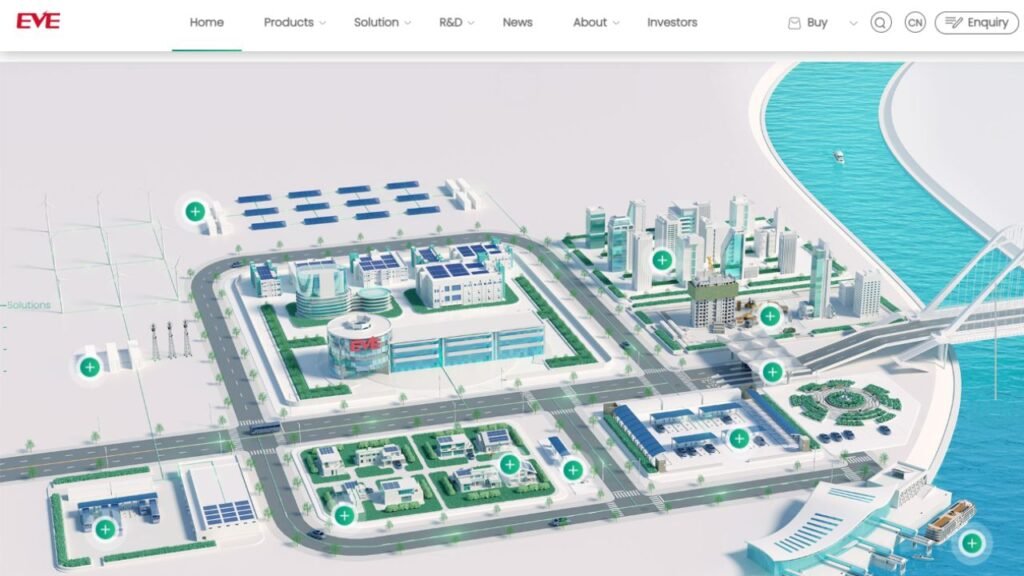
Task: Open plus hotspot on solar carport parking lot
Action: tap(739, 438)
